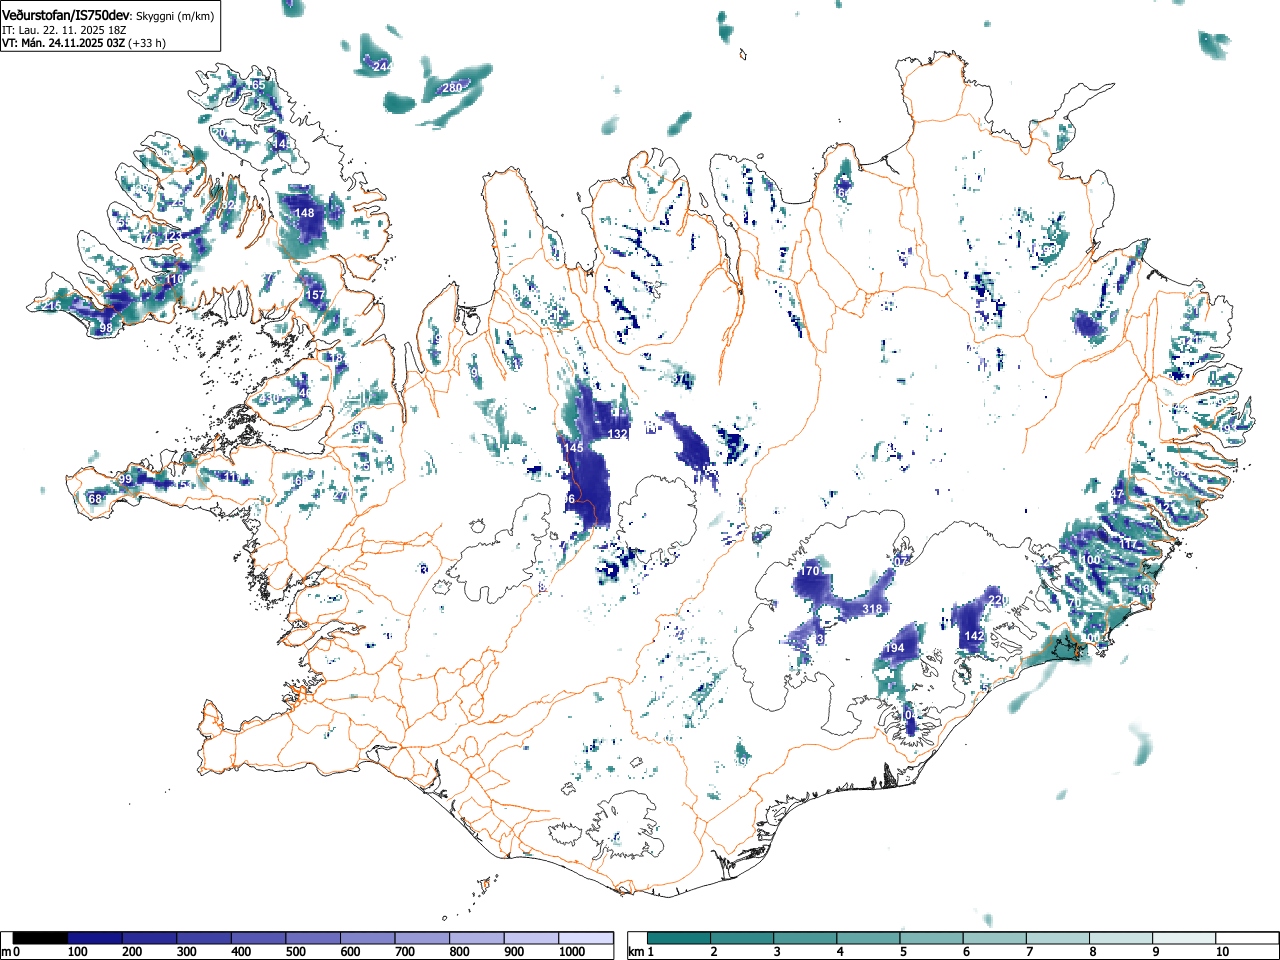Click the 132 visibility value
The height and width of the screenshot is (960, 1280).
pos(618,434)
